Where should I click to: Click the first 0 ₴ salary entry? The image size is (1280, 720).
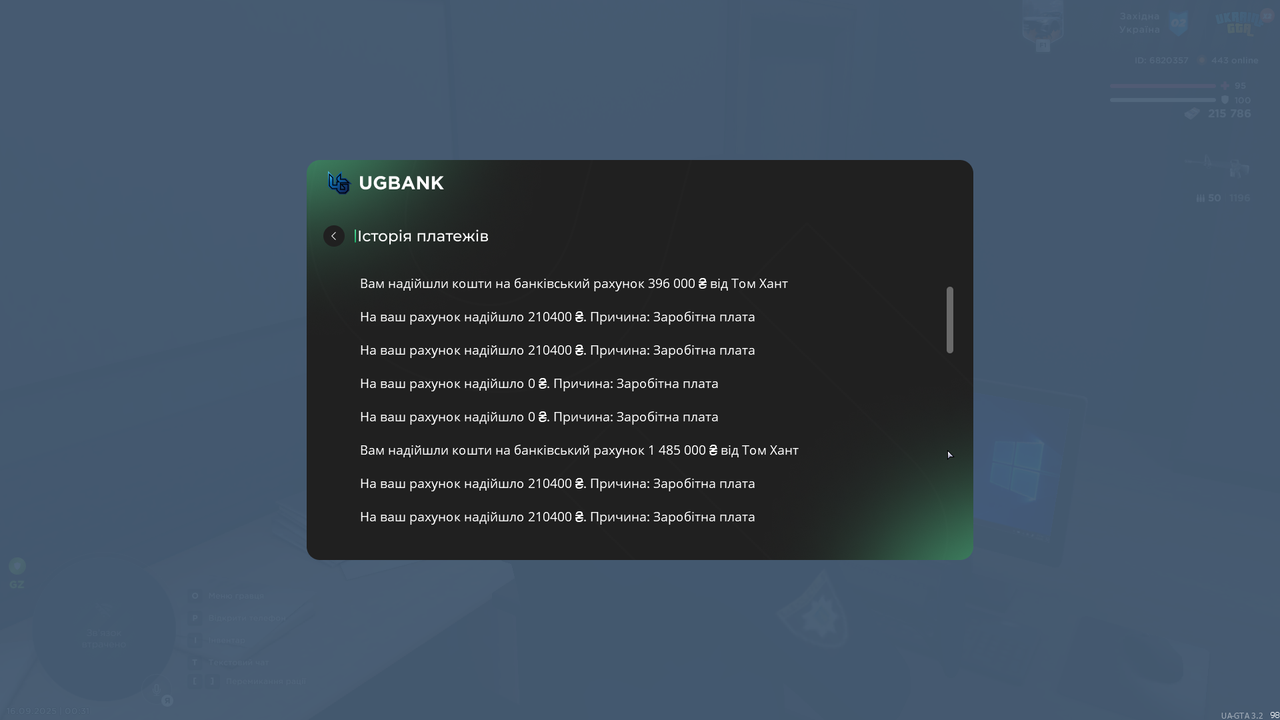click(x=539, y=383)
